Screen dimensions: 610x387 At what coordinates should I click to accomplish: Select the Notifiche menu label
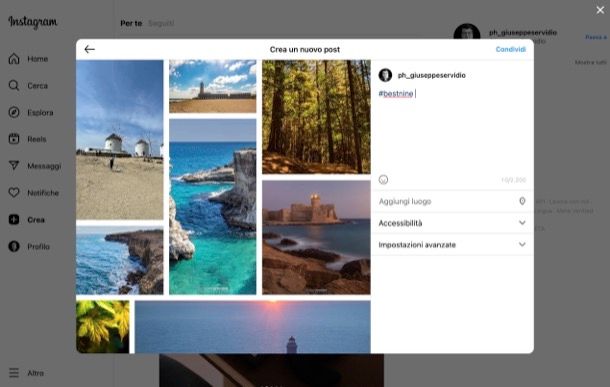click(x=43, y=193)
